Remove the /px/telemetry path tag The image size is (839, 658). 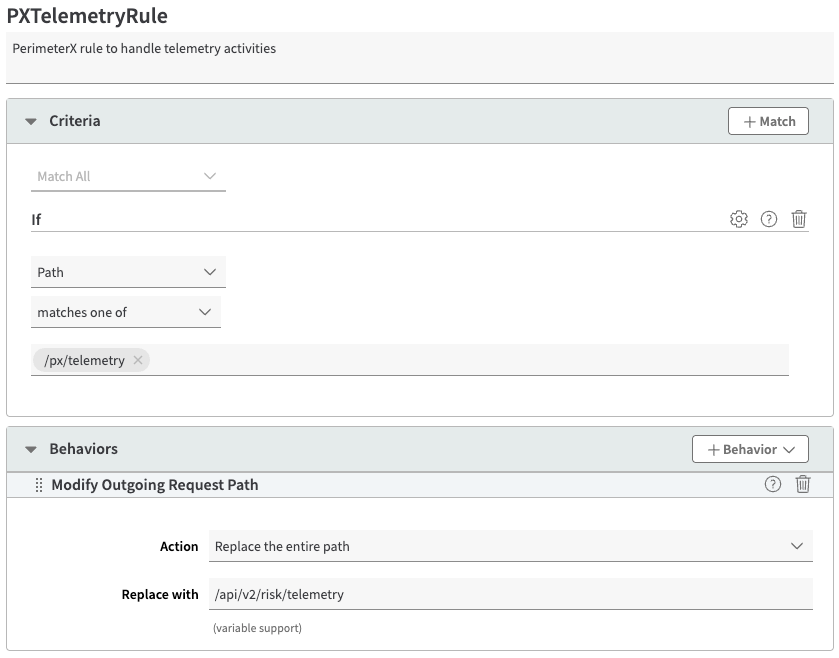[x=138, y=360]
